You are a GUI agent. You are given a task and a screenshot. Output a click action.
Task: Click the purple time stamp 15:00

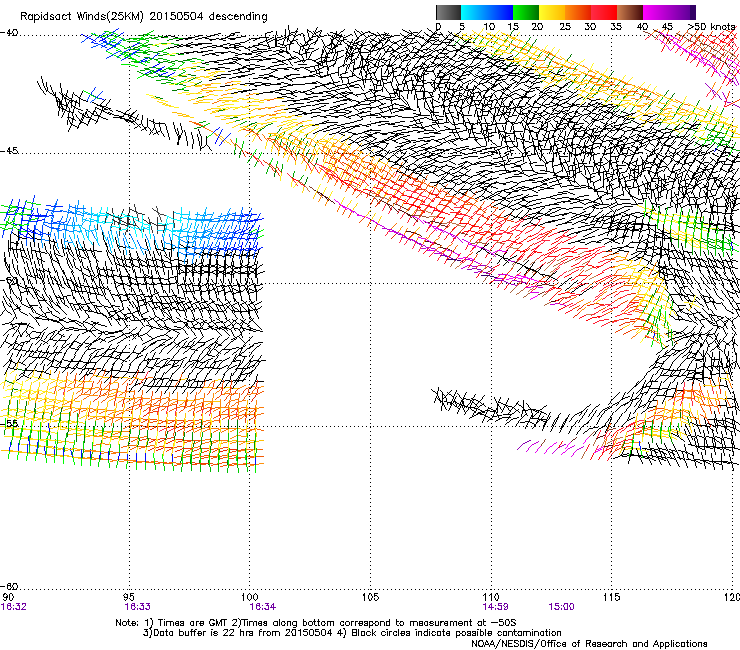[562, 607]
